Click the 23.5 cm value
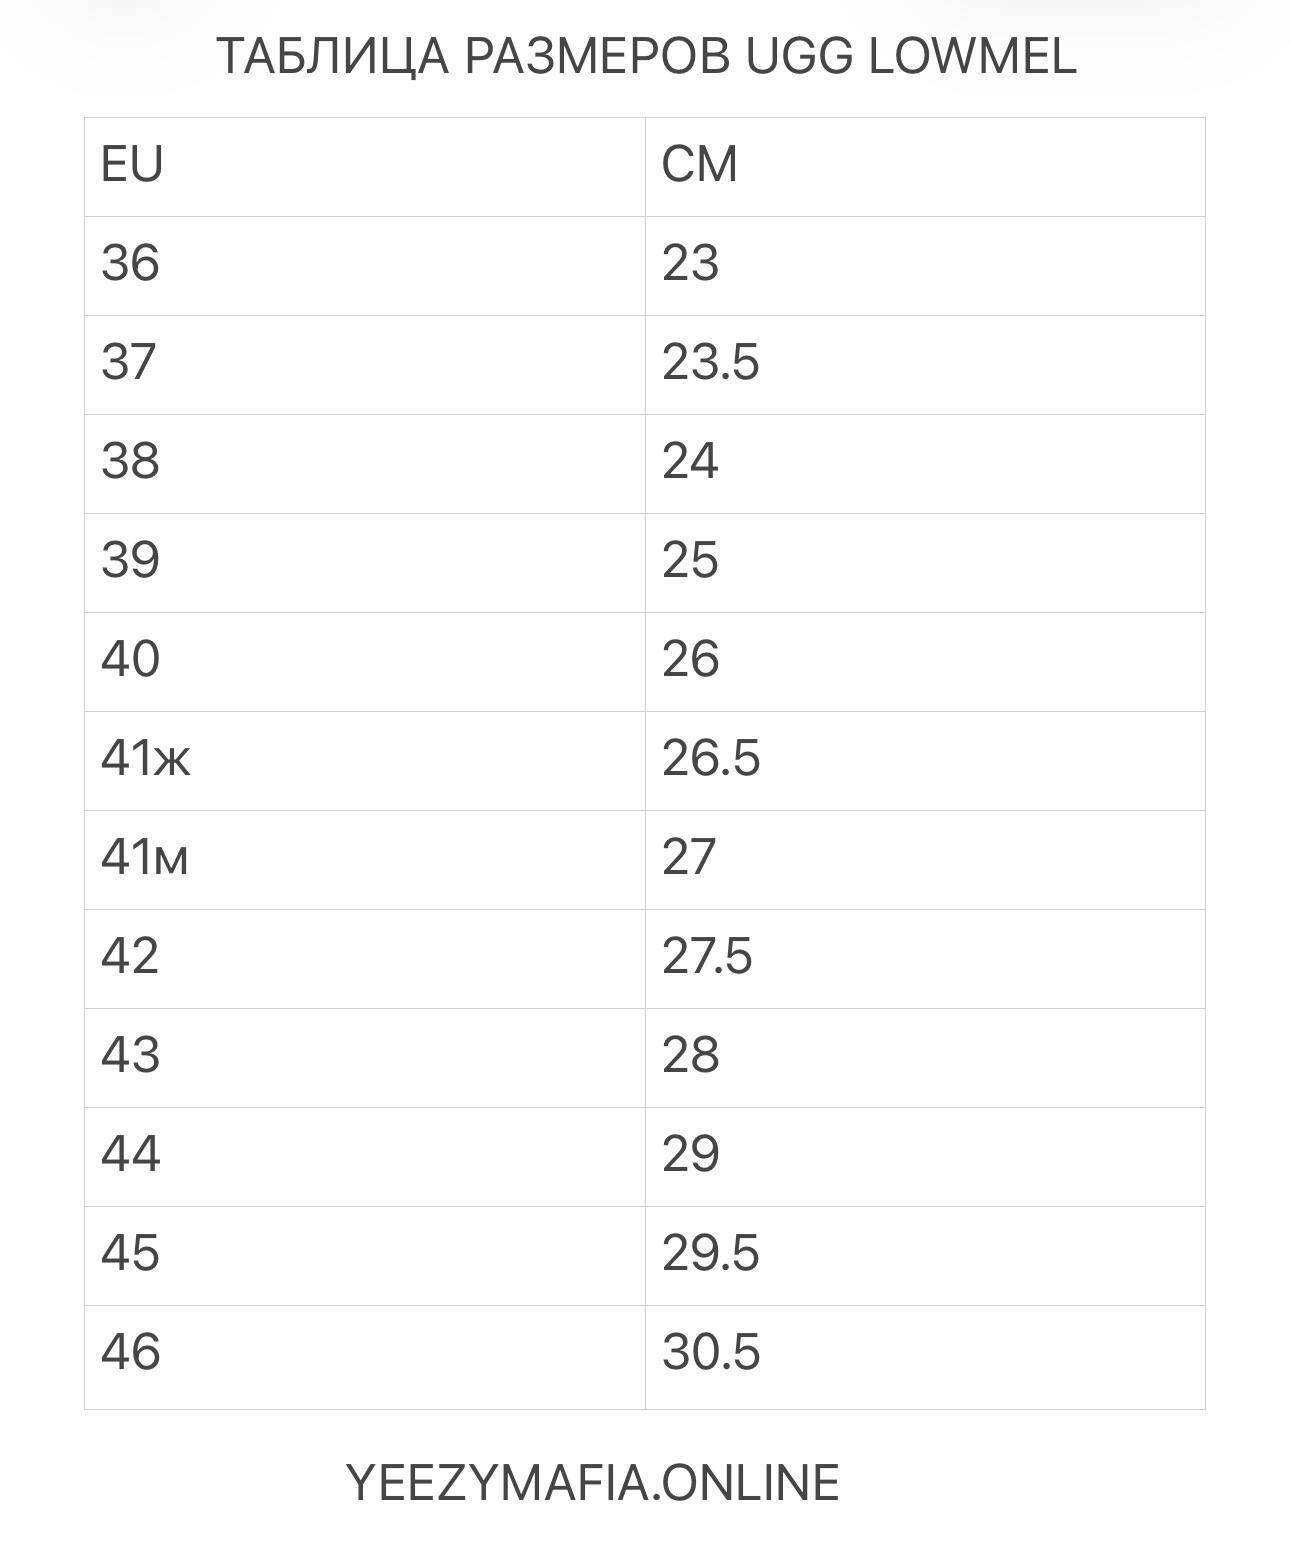The width and height of the screenshot is (1290, 1544). coord(710,362)
